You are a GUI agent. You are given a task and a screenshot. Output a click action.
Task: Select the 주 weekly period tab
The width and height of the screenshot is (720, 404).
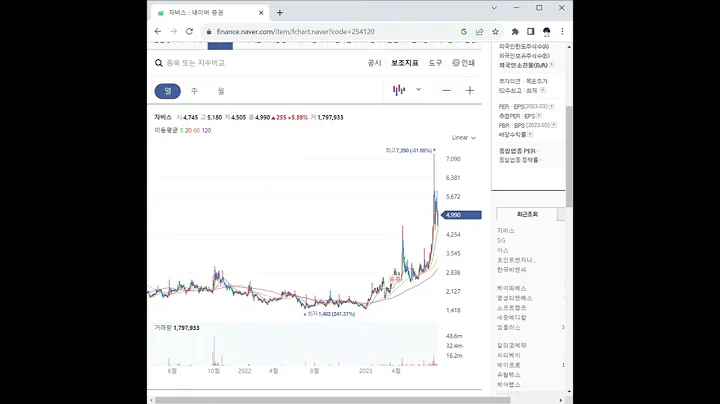click(194, 91)
